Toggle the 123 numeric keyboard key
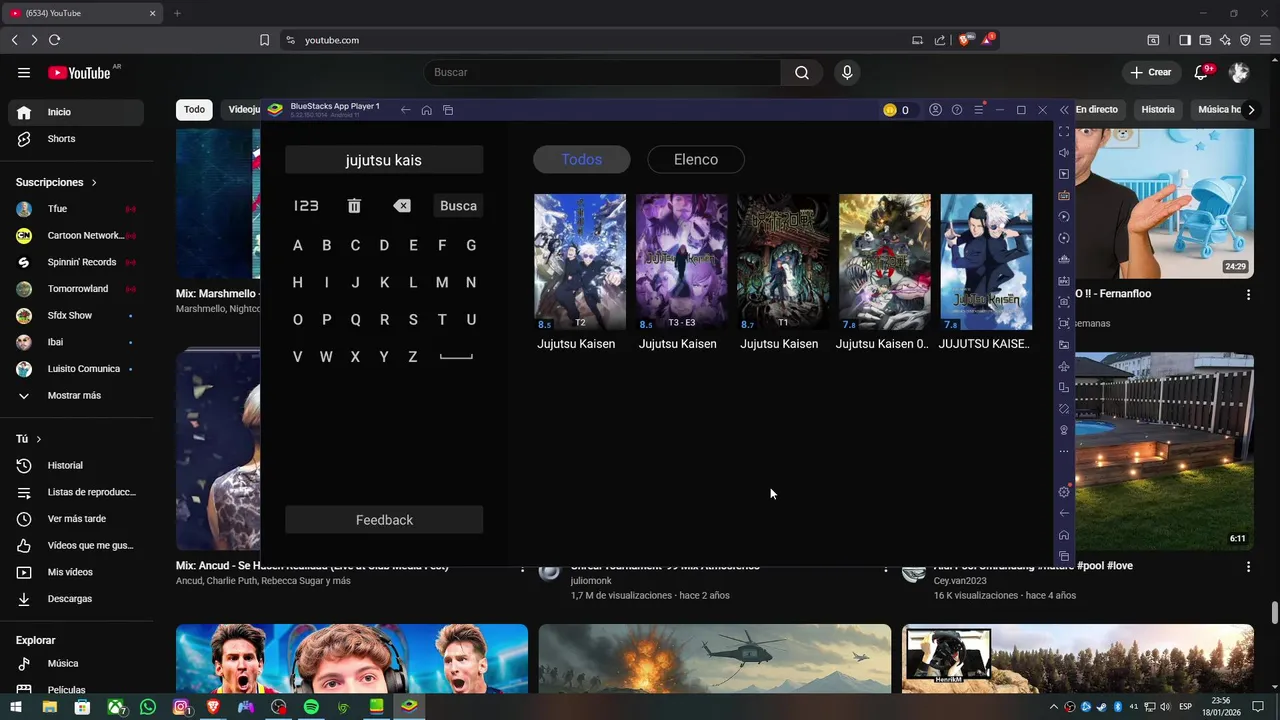1280x720 pixels. pyautogui.click(x=306, y=205)
